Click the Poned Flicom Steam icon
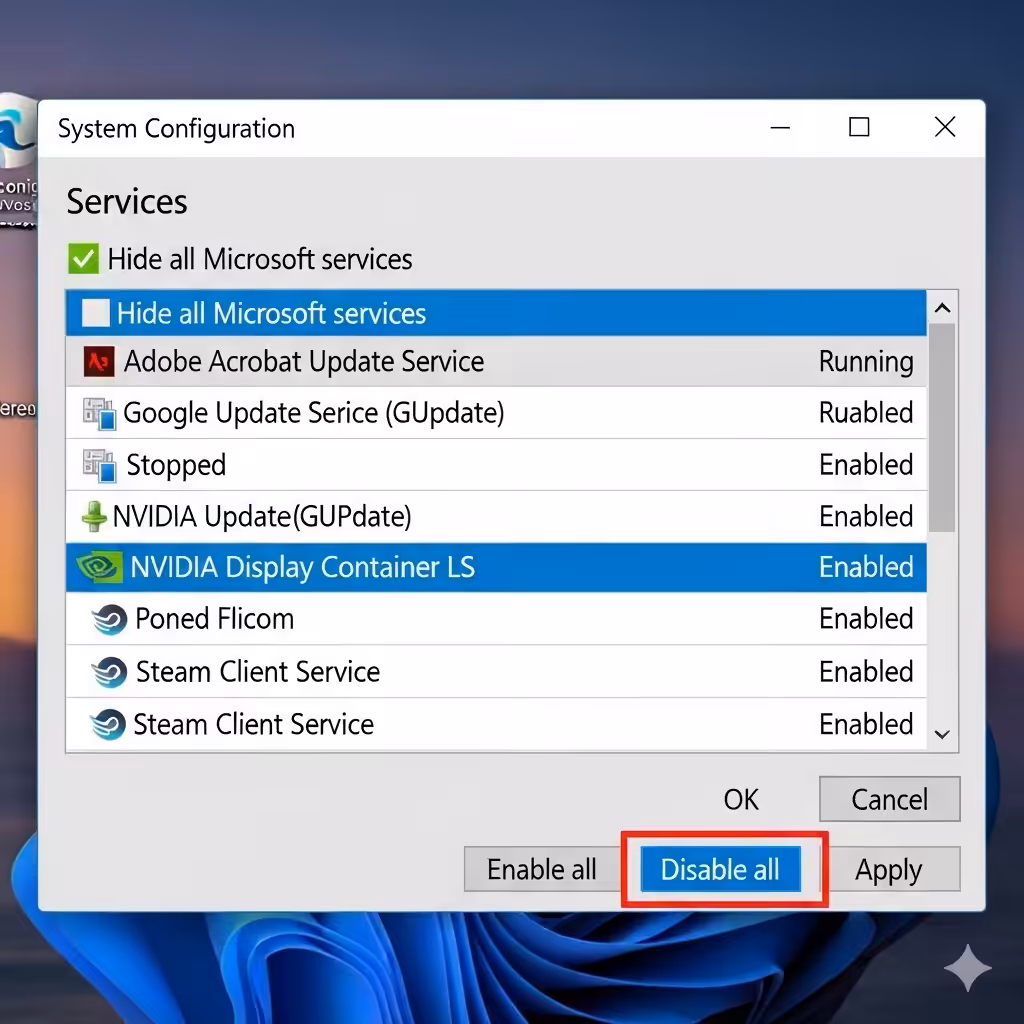The height and width of the screenshot is (1024, 1024). pos(109,619)
